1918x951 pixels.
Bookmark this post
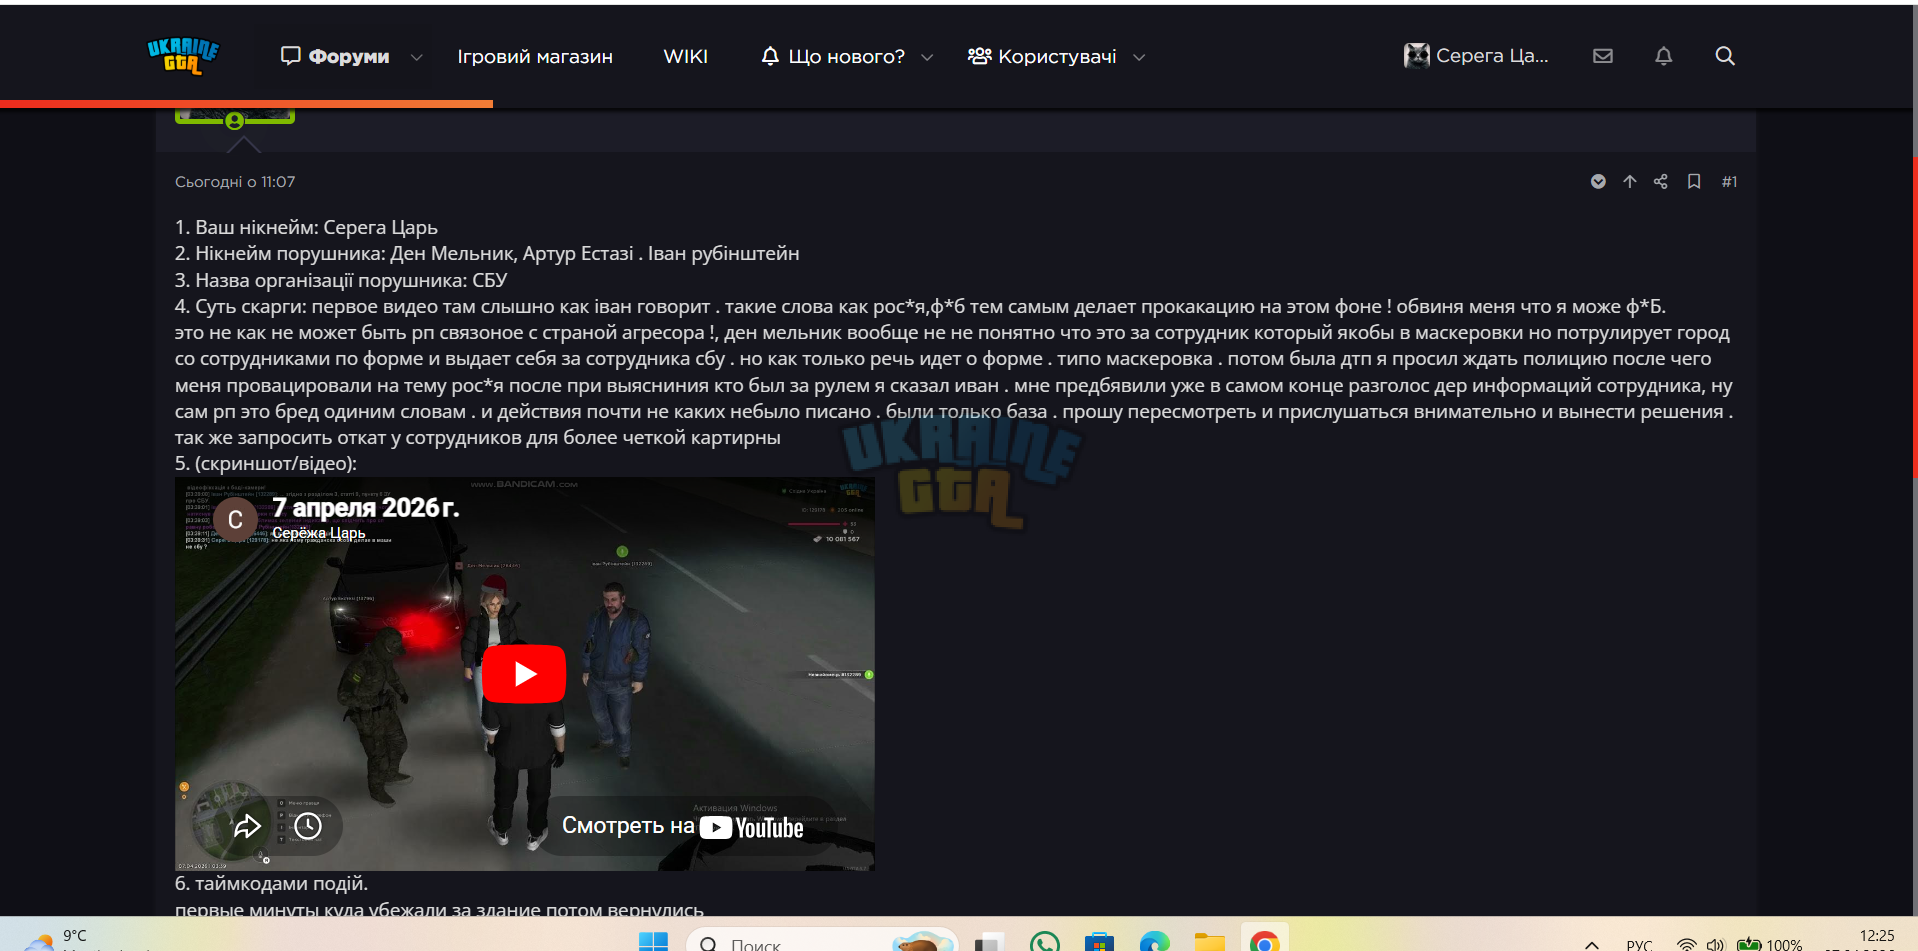point(1694,181)
